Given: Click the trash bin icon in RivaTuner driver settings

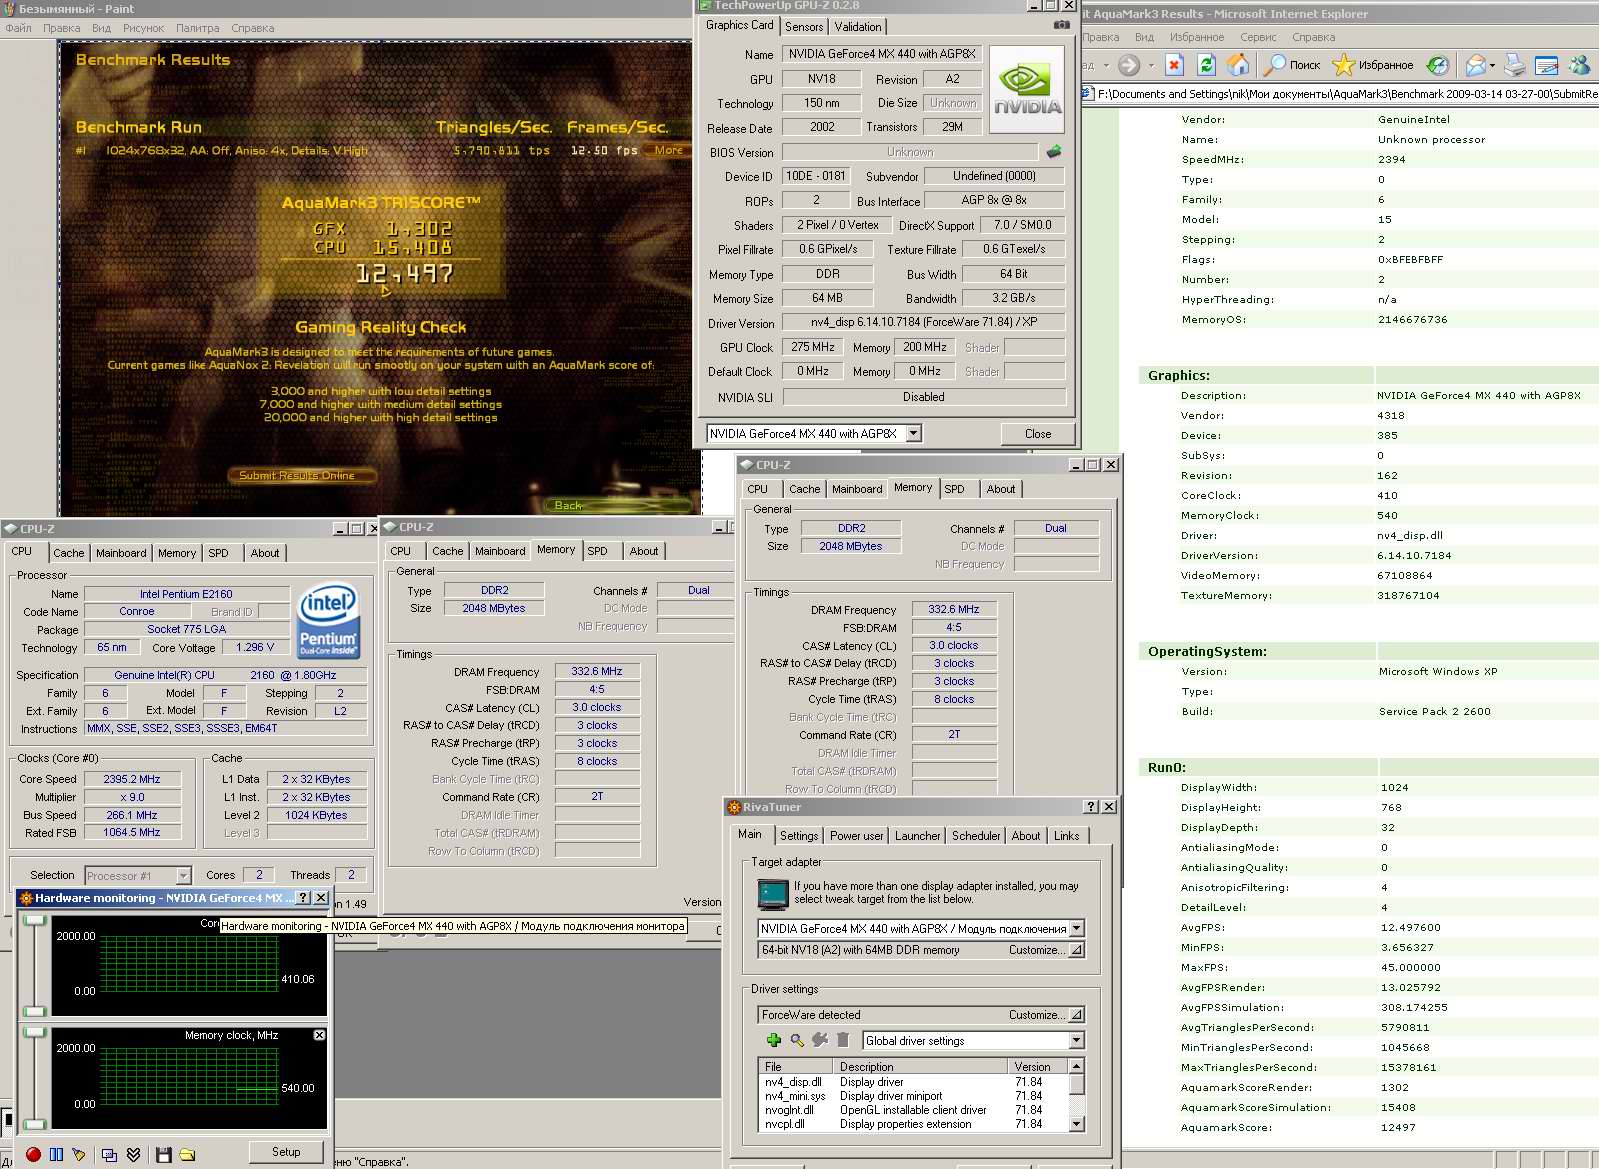Looking at the screenshot, I should (x=843, y=1040).
